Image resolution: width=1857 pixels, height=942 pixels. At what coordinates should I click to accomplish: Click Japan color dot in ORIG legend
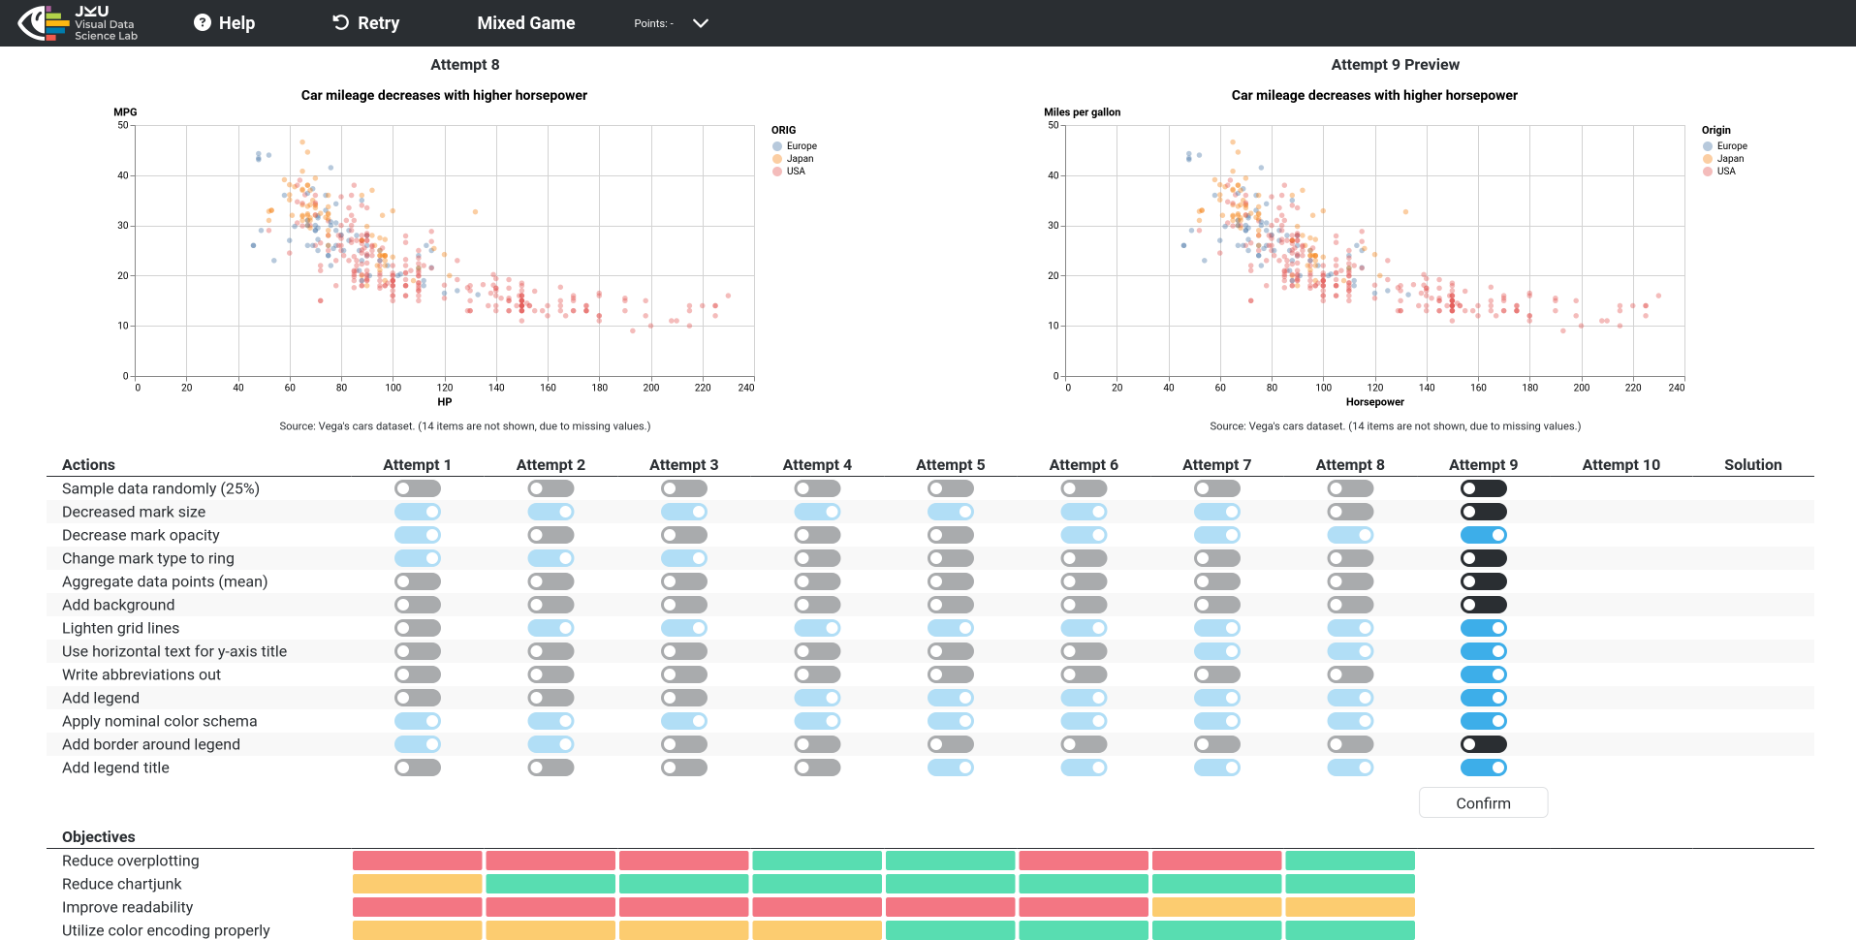777,159
